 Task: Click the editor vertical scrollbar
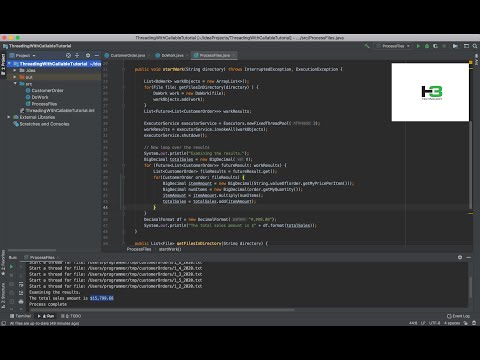pyautogui.click(x=470, y=165)
